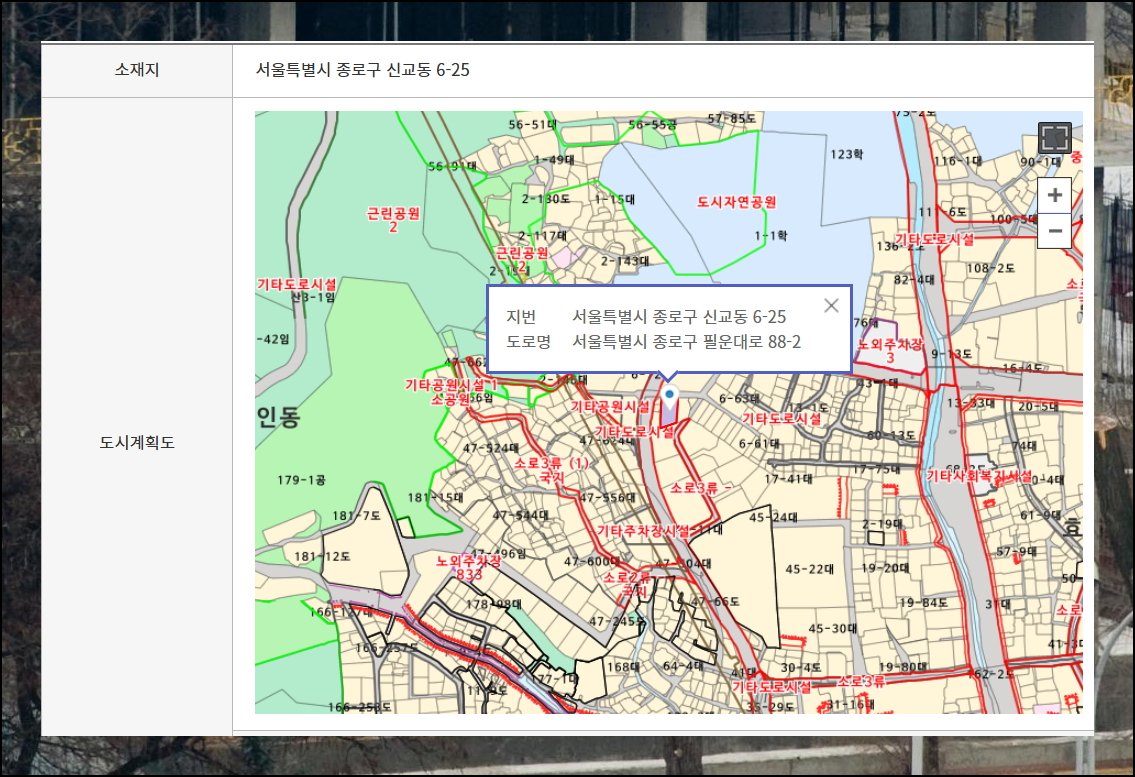Click parcel label 19-20대

click(885, 568)
